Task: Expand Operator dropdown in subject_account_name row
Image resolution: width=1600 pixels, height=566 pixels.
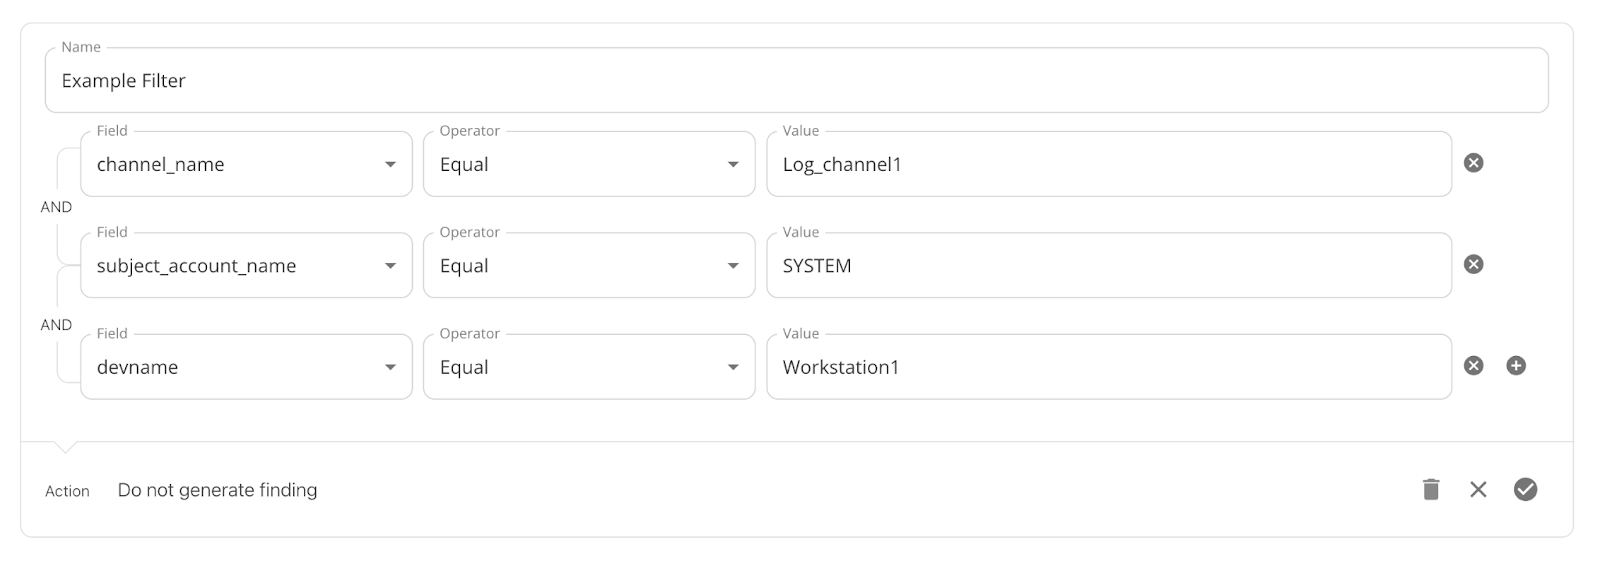Action: click(x=589, y=265)
